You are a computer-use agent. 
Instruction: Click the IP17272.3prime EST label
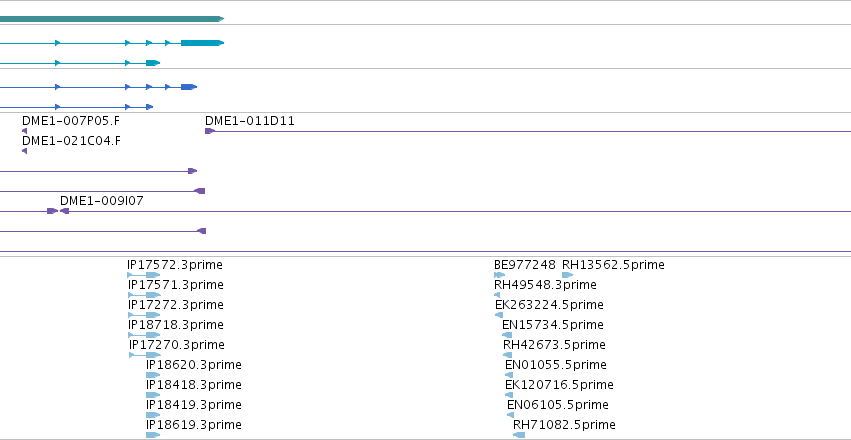175,305
